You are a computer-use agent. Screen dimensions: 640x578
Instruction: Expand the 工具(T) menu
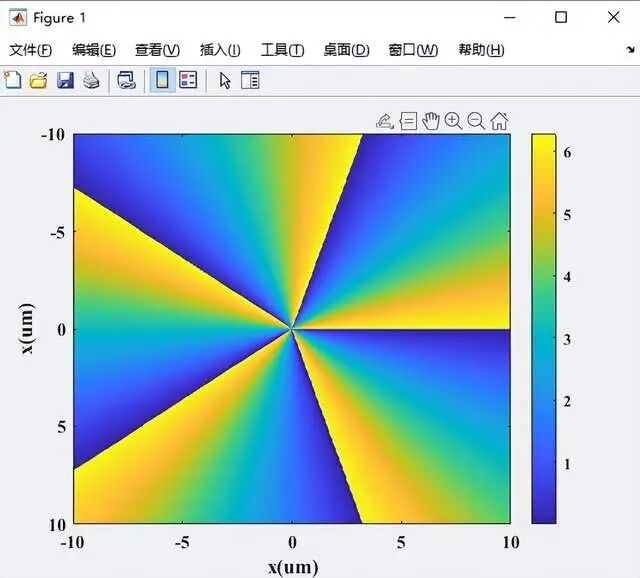click(282, 50)
